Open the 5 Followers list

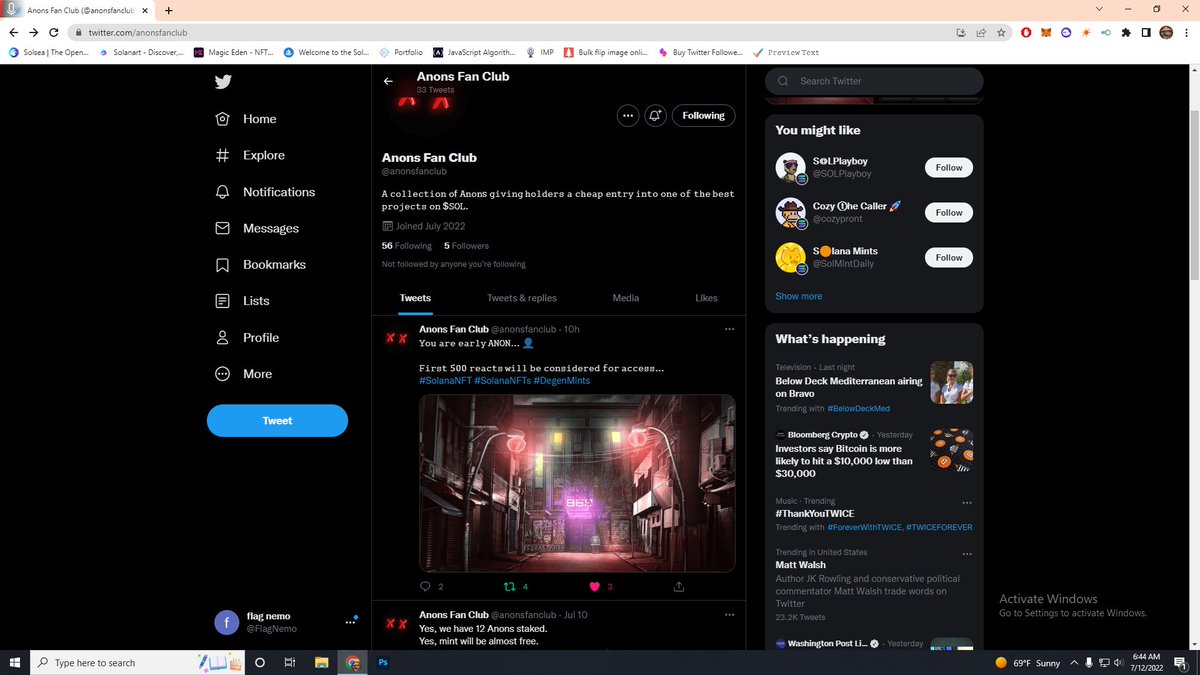tap(466, 246)
